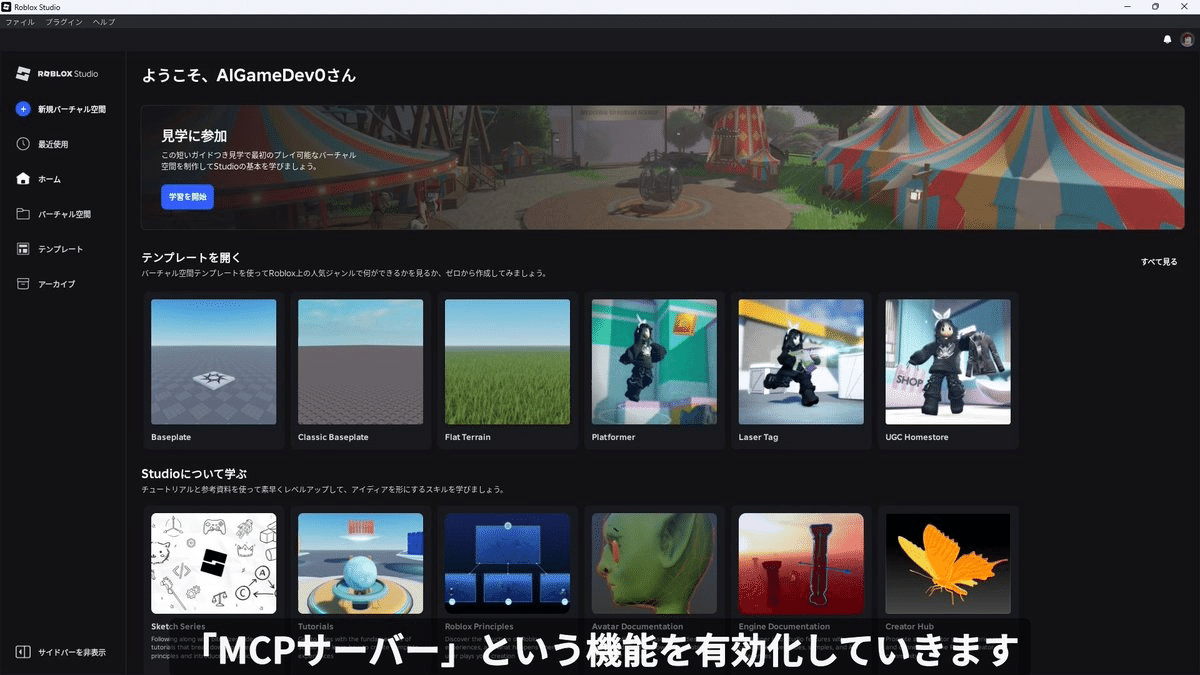
Task: Open the UGC Homestore template thumbnail
Action: pyautogui.click(x=949, y=362)
